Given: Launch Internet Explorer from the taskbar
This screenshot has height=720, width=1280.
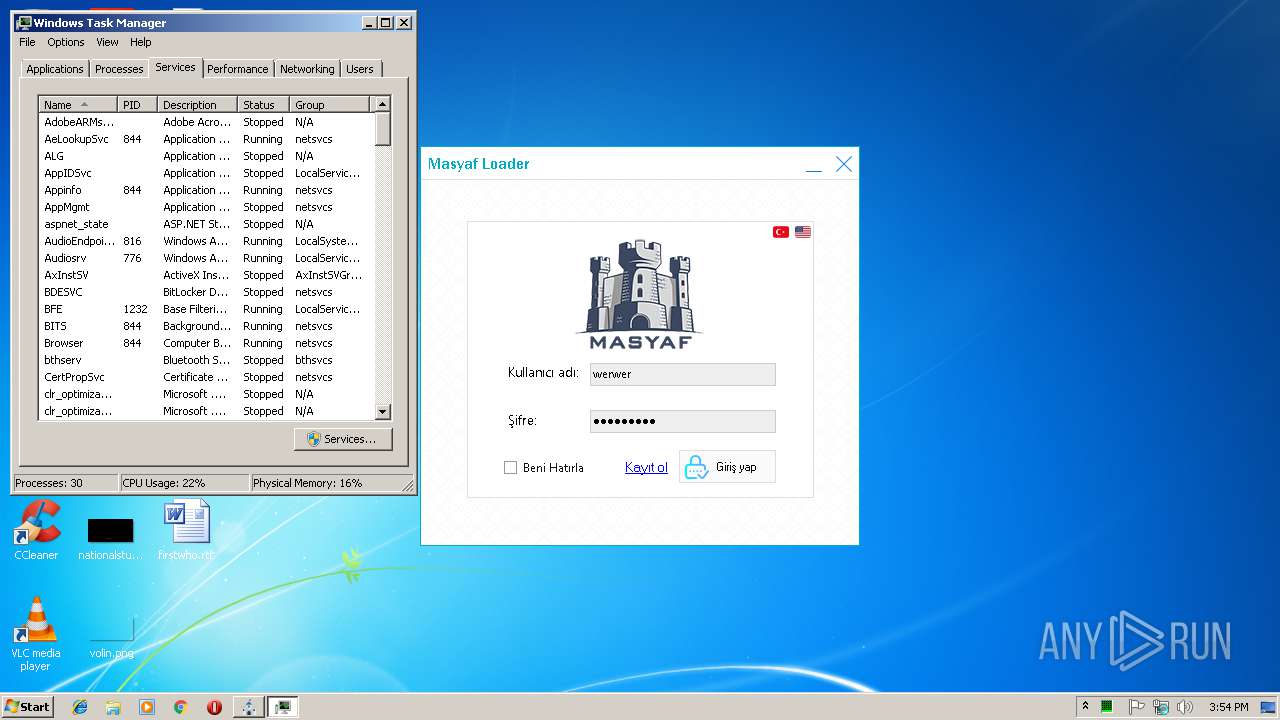Looking at the screenshot, I should click(80, 707).
